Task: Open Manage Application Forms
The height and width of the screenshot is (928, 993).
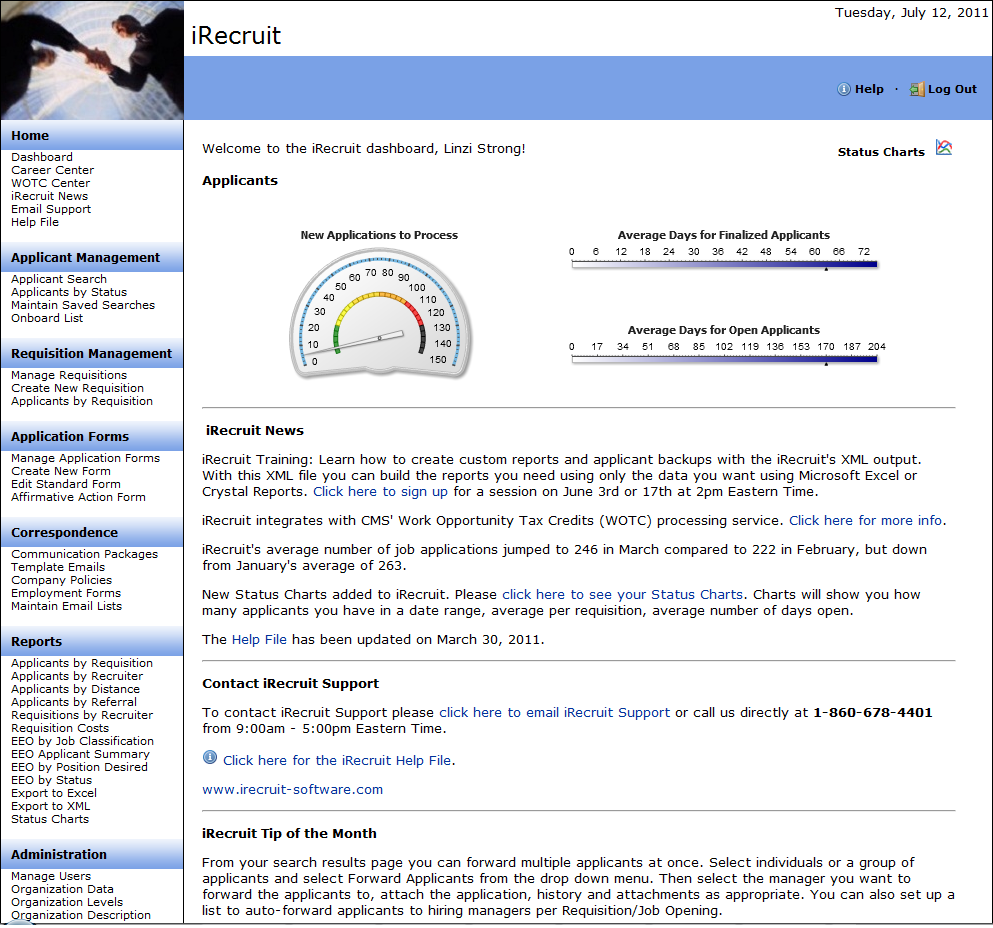Action: click(x=85, y=458)
